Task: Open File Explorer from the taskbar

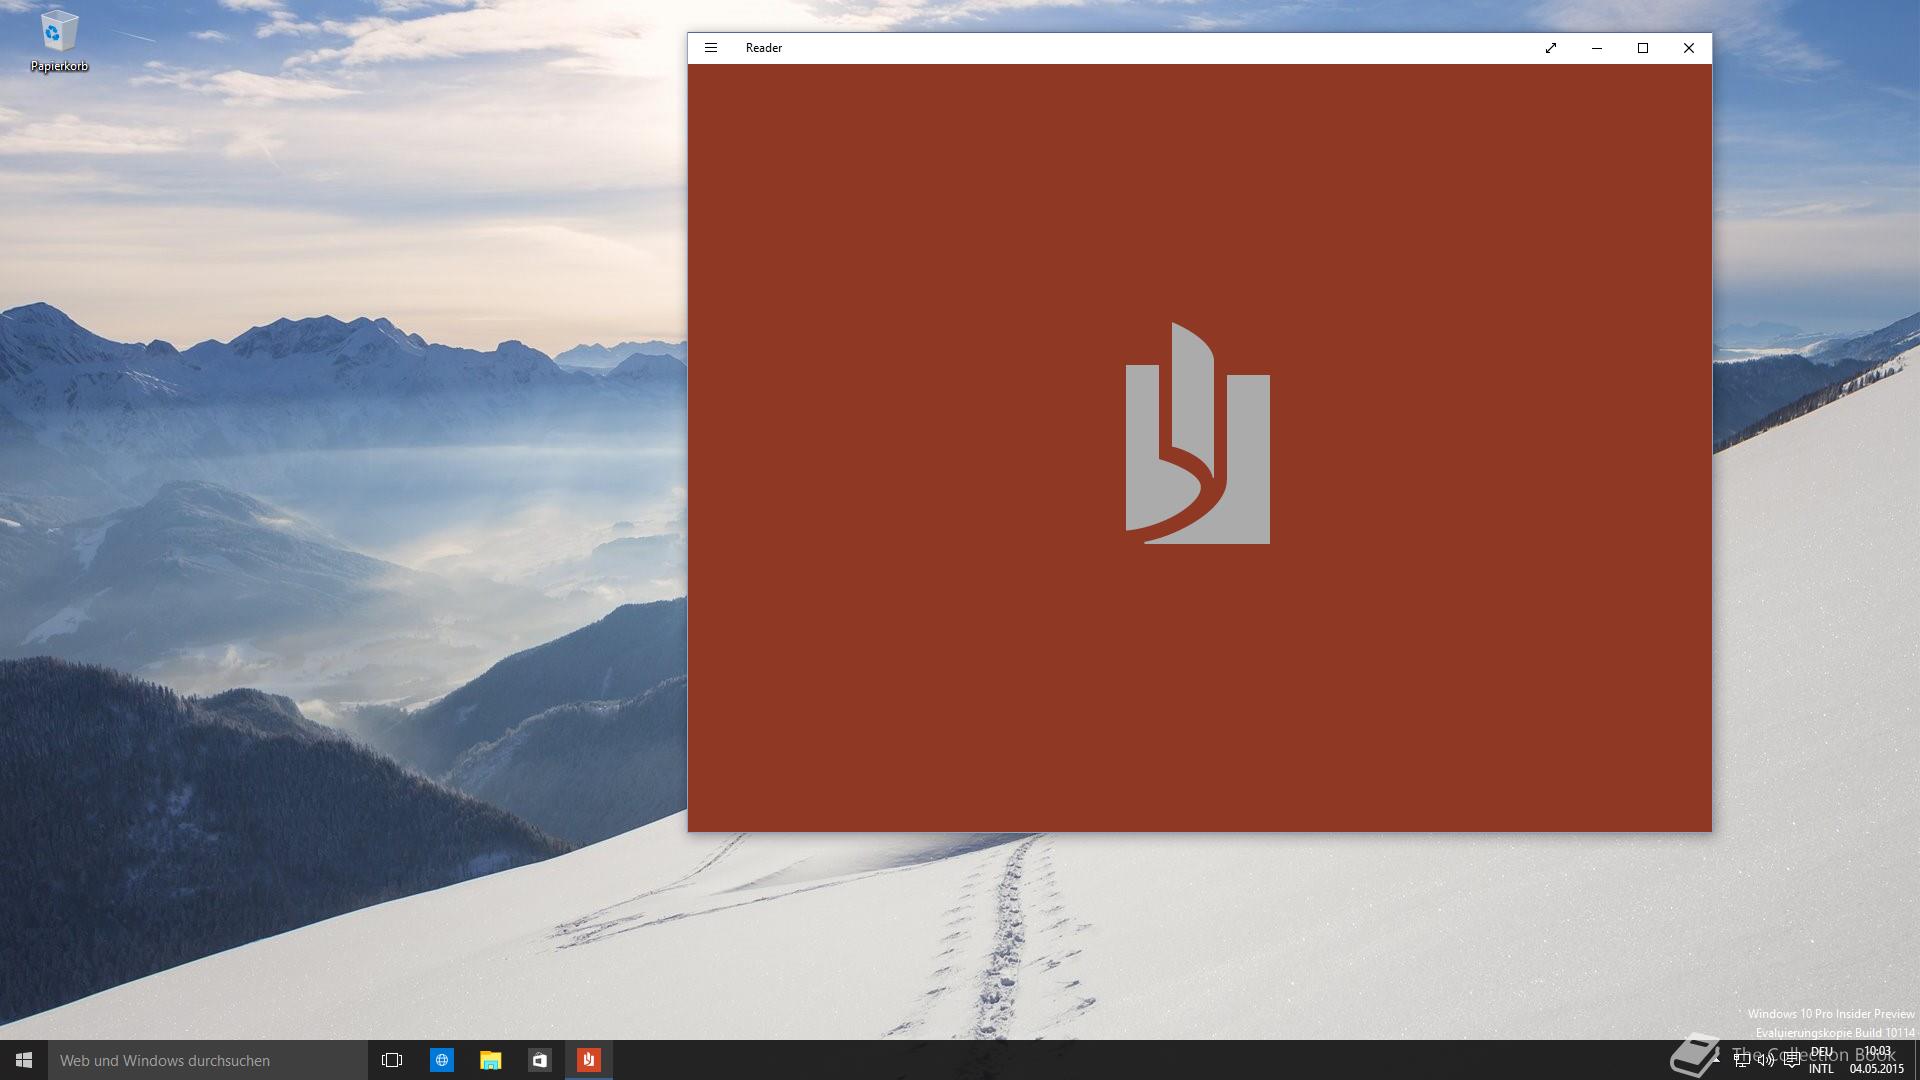Action: click(490, 1060)
